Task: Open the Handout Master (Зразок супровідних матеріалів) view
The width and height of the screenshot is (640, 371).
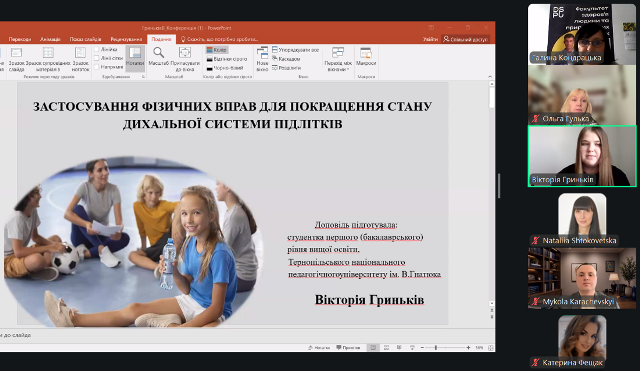Action: point(48,59)
